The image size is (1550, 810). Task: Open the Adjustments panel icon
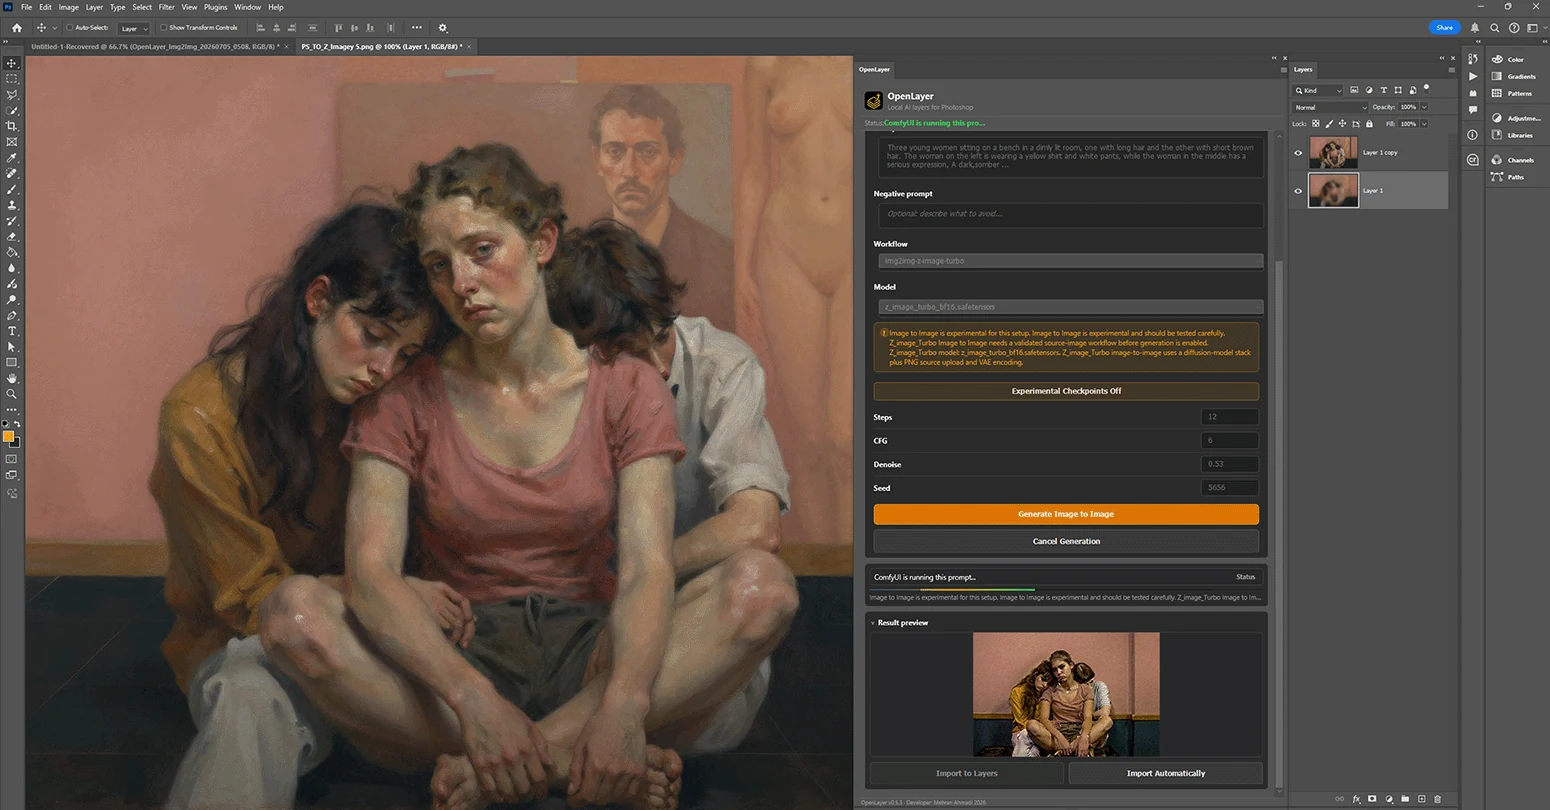point(1497,118)
